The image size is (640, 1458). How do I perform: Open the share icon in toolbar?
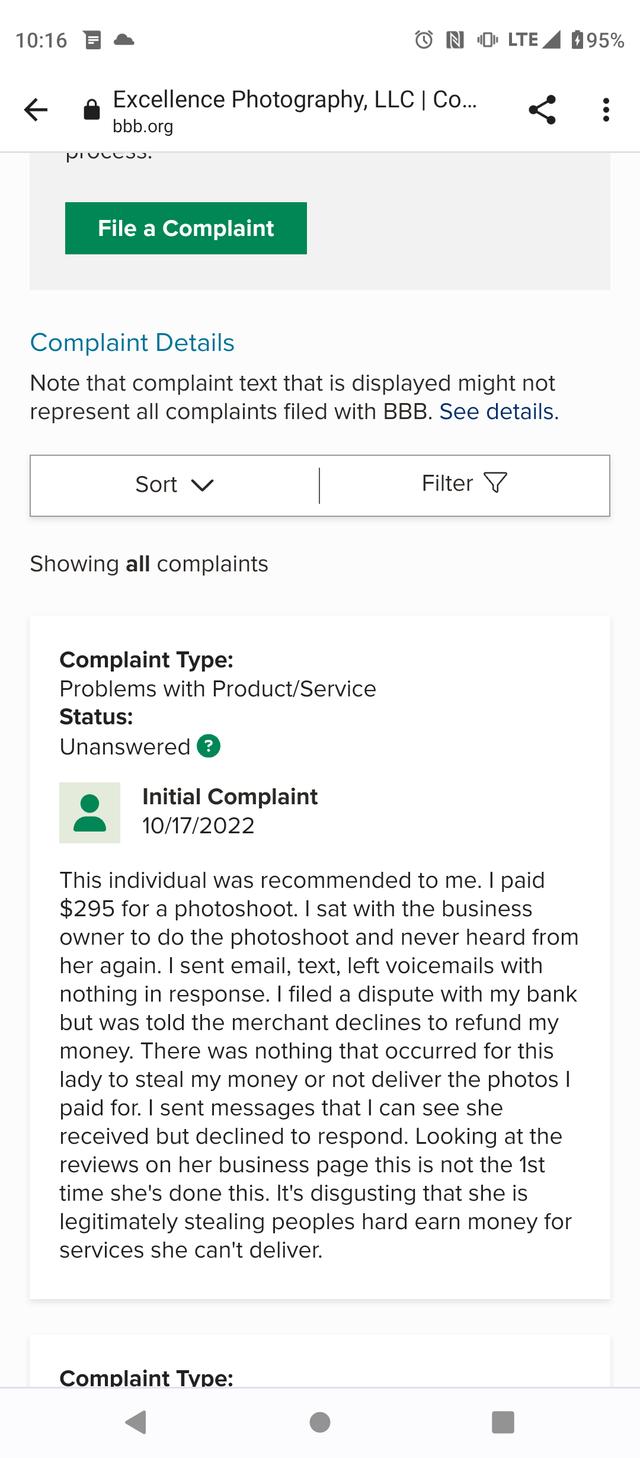542,110
